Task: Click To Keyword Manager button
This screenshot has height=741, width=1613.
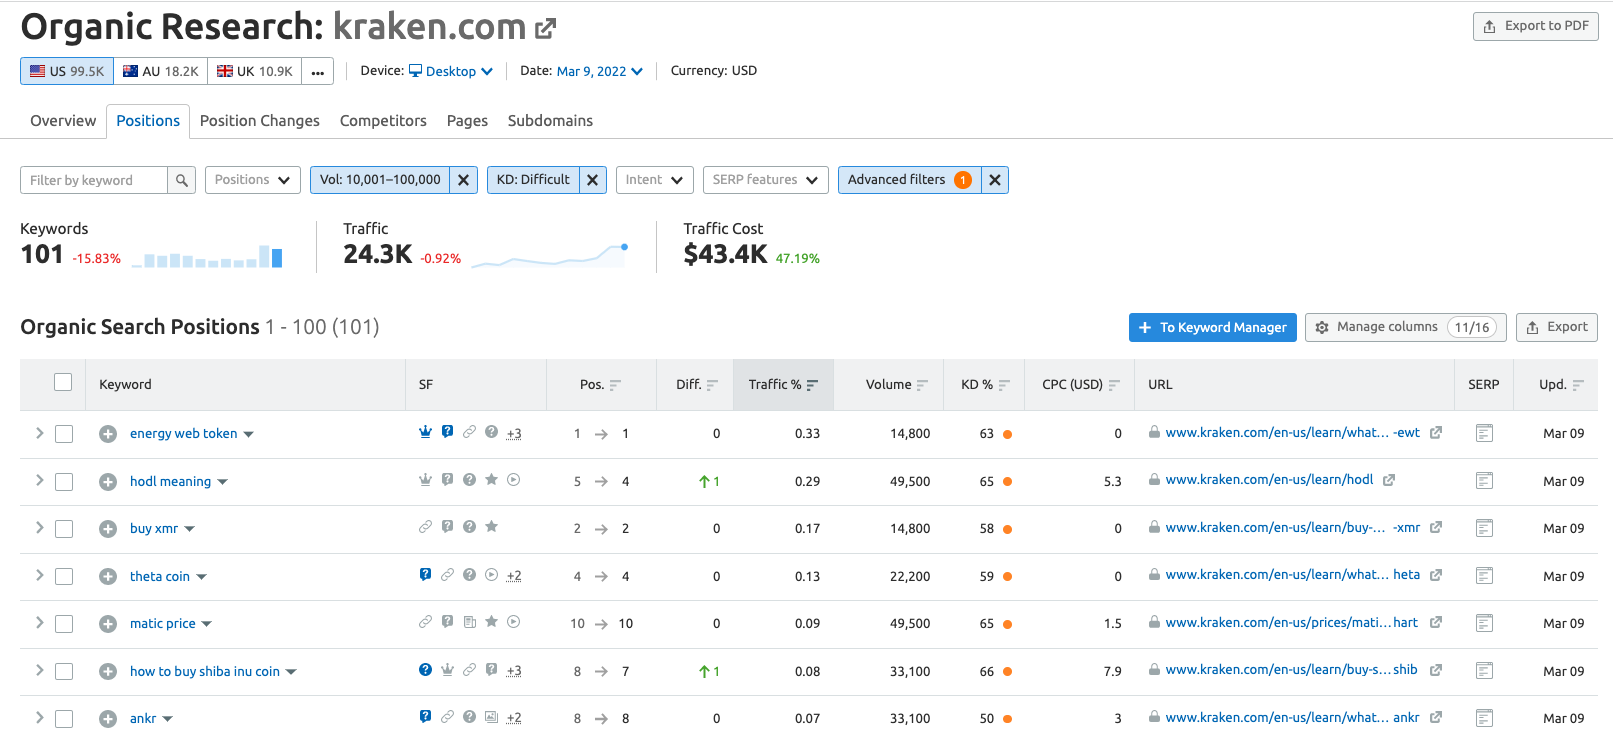Action: pos(1212,327)
